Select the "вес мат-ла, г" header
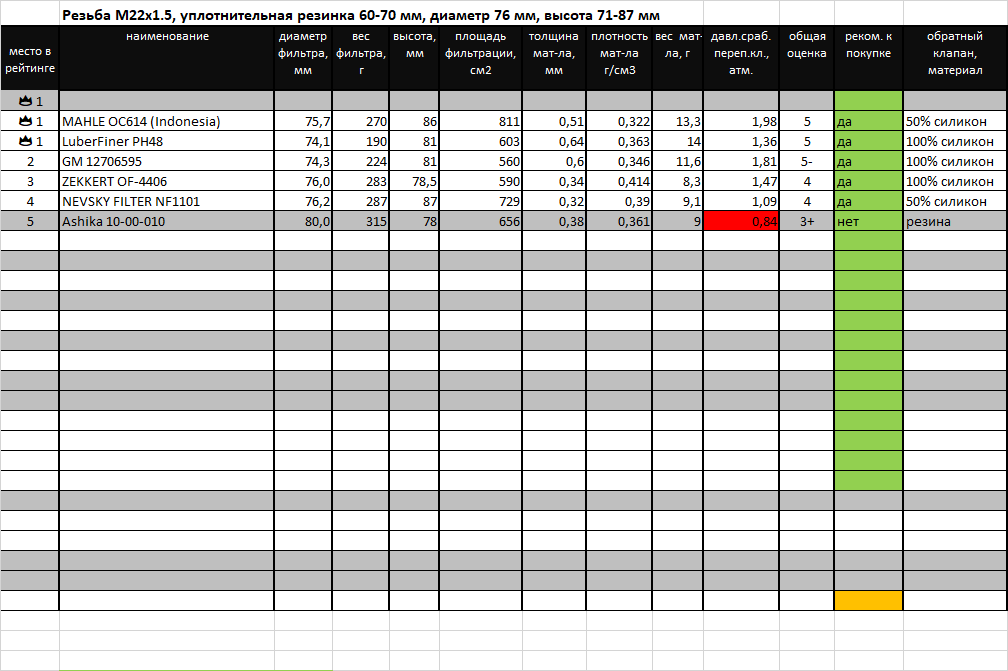 click(678, 59)
